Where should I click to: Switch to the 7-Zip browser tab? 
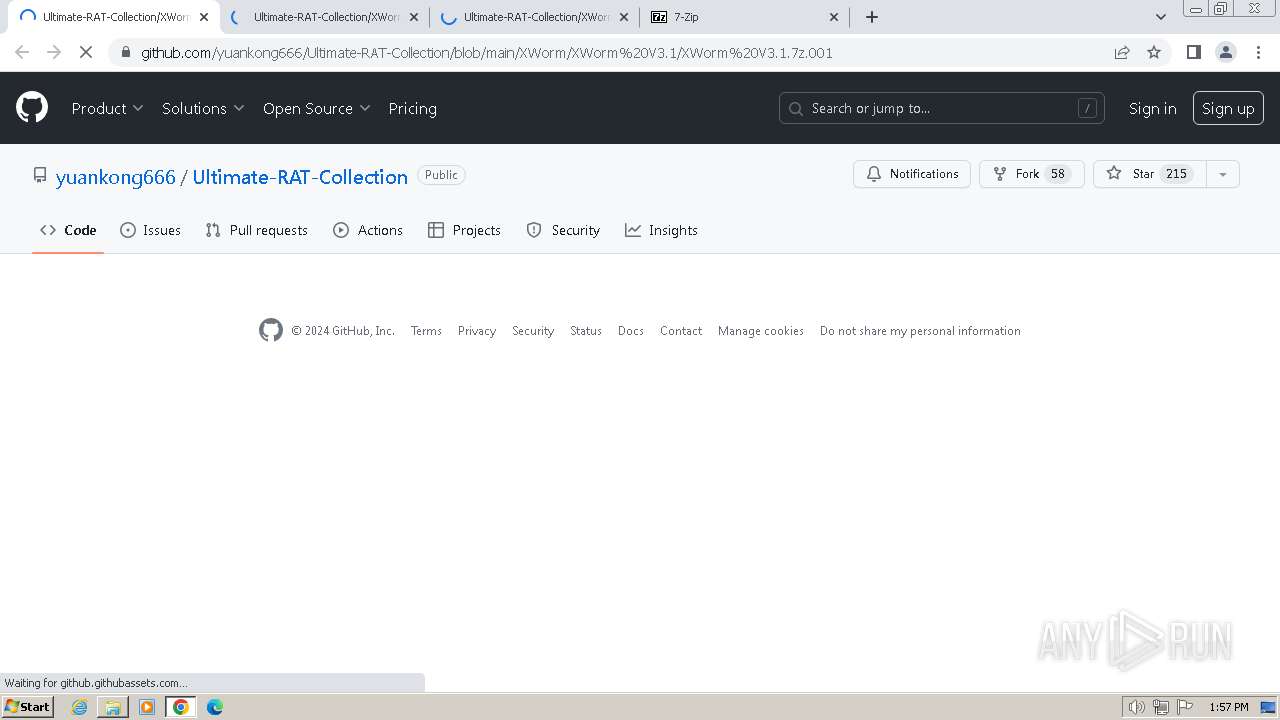(x=744, y=17)
